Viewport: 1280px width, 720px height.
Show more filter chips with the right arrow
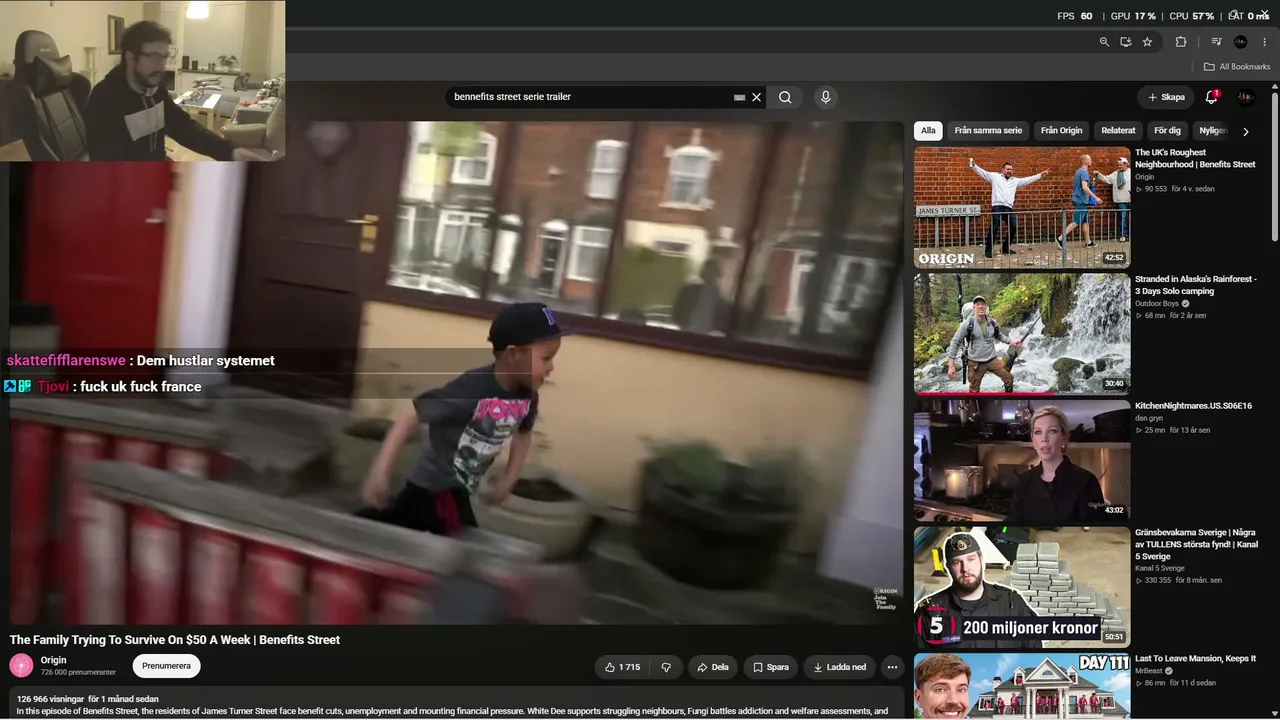[x=1246, y=131]
